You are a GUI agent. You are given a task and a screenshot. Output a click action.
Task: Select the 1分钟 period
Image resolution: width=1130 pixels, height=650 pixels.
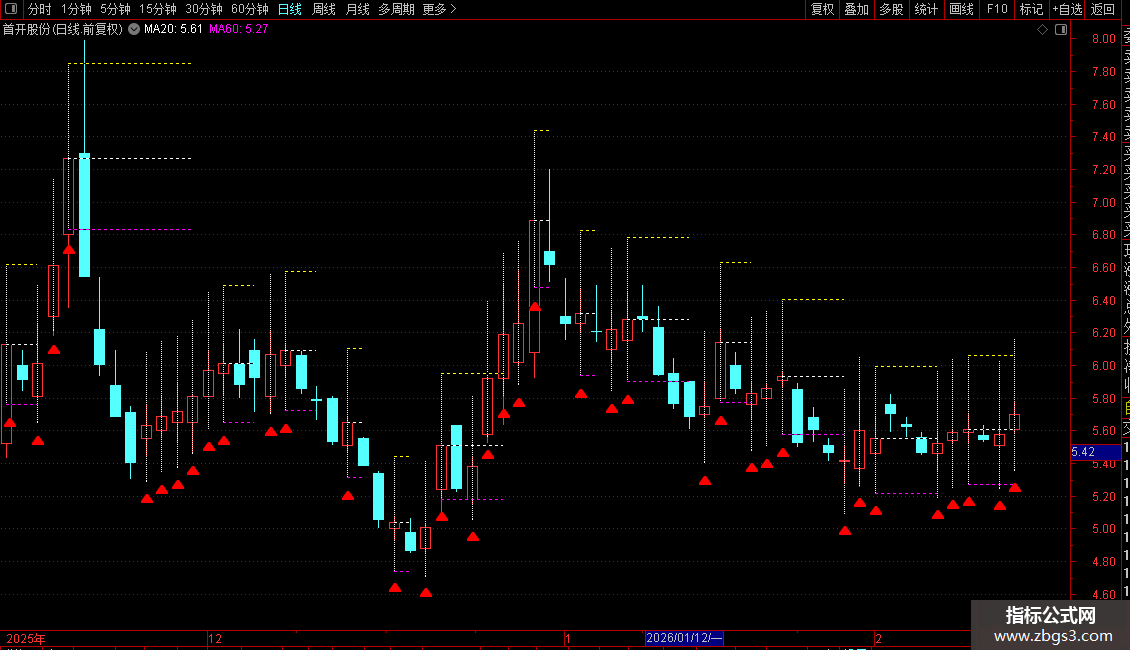click(76, 9)
